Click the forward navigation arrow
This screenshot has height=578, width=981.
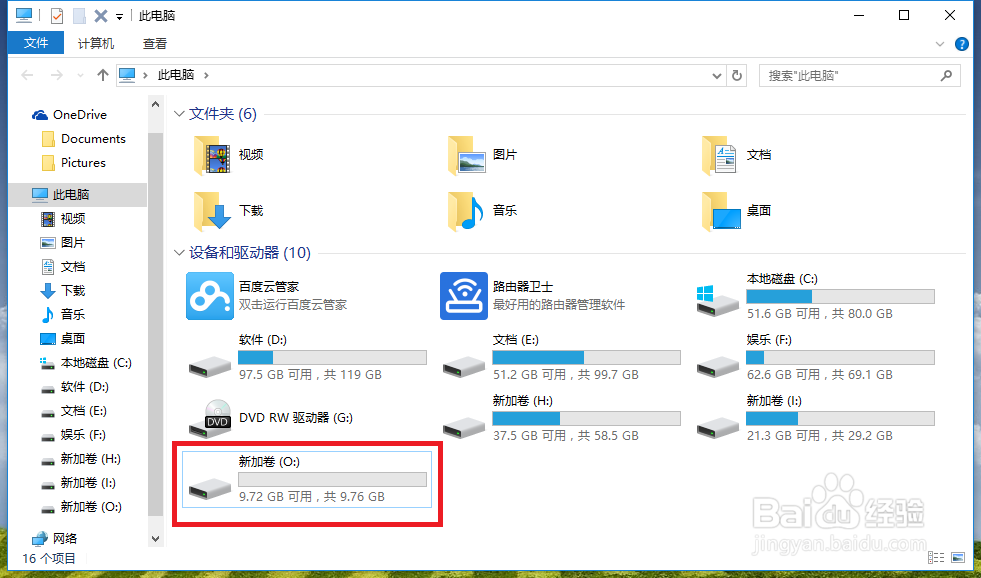pos(56,75)
